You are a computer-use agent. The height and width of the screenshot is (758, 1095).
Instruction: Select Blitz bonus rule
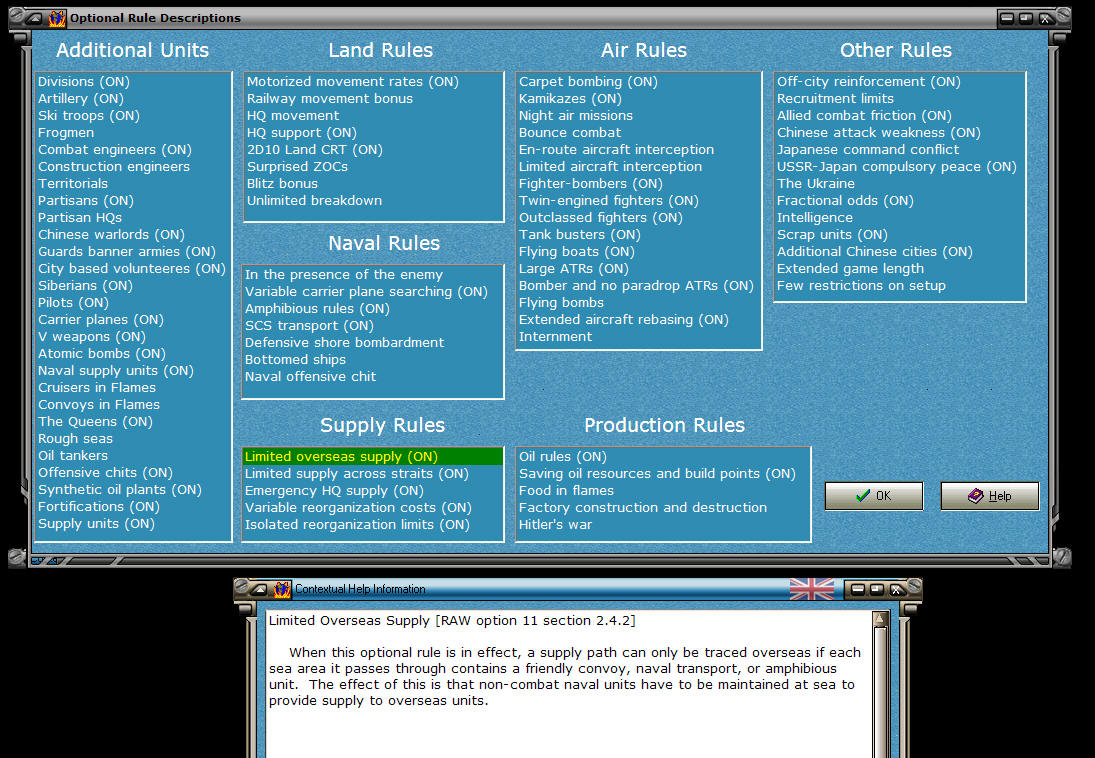click(282, 184)
